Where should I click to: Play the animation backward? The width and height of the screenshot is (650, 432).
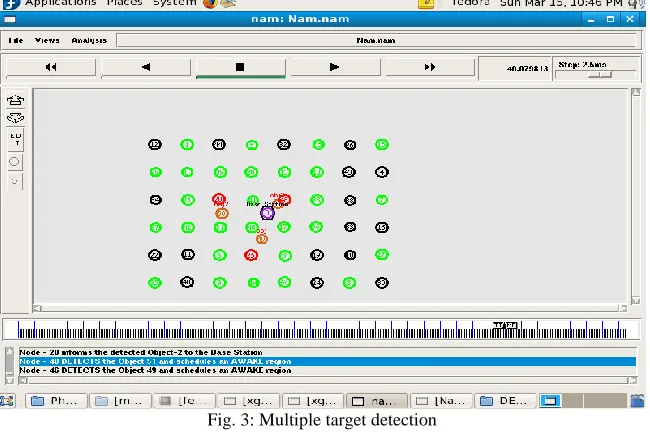coord(146,67)
